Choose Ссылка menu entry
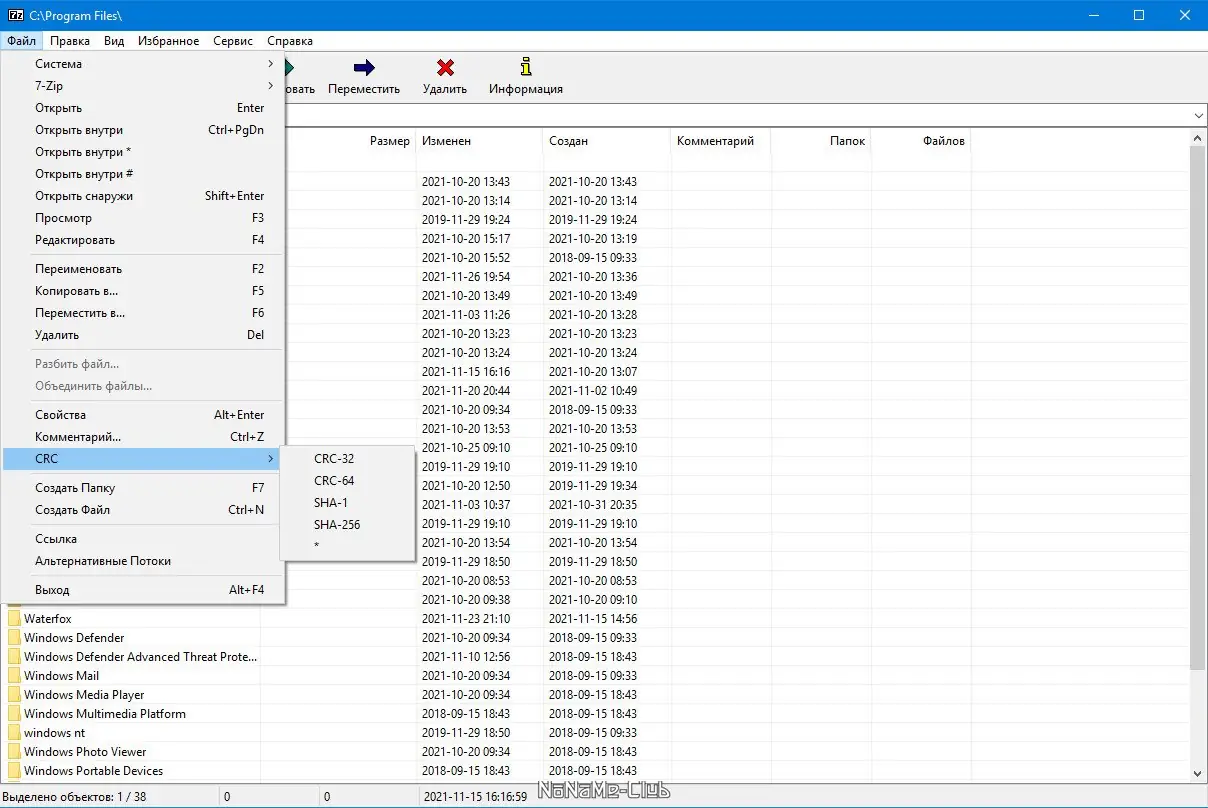 pos(144,539)
